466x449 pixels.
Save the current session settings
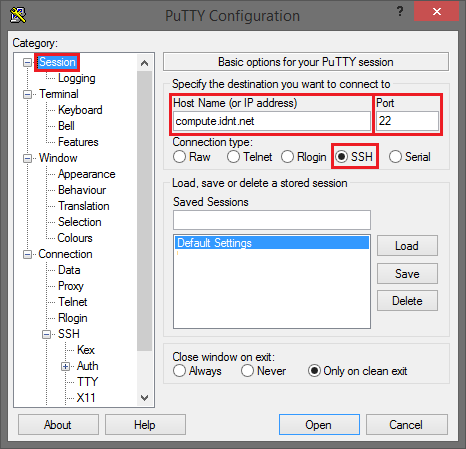tap(407, 274)
